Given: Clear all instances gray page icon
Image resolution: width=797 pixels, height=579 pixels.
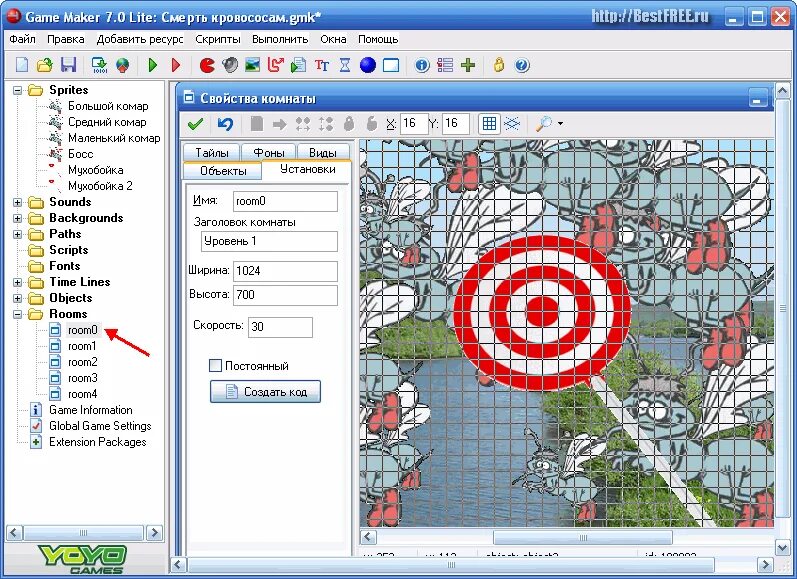Looking at the screenshot, I should [257, 124].
